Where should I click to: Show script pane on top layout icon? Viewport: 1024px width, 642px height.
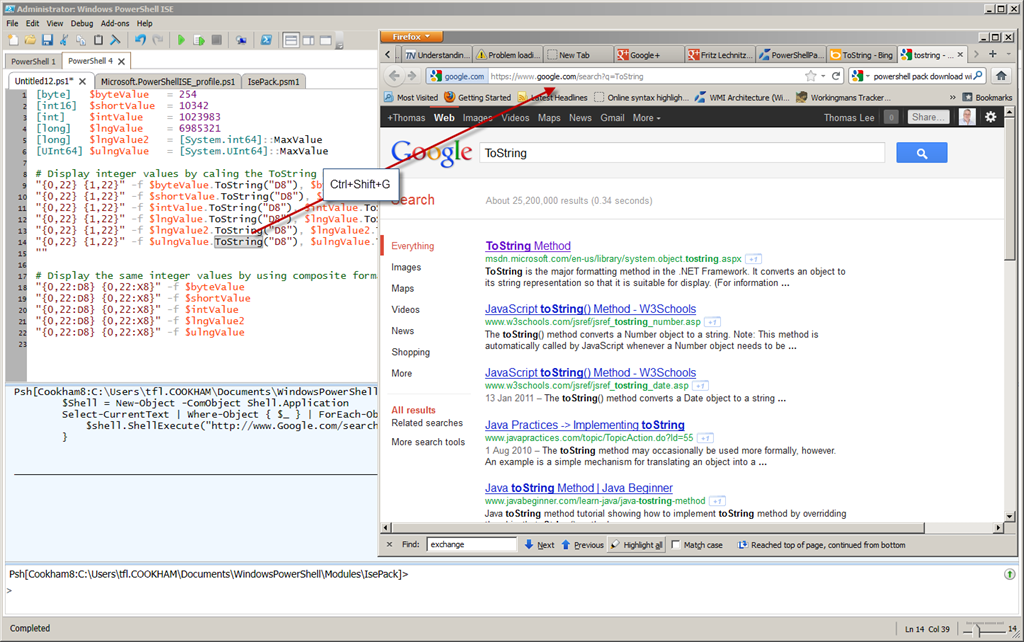click(x=291, y=40)
